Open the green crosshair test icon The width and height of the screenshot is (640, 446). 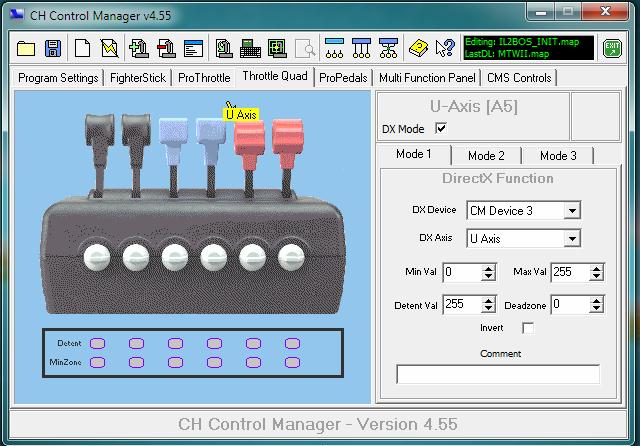pyautogui.click(x=278, y=49)
